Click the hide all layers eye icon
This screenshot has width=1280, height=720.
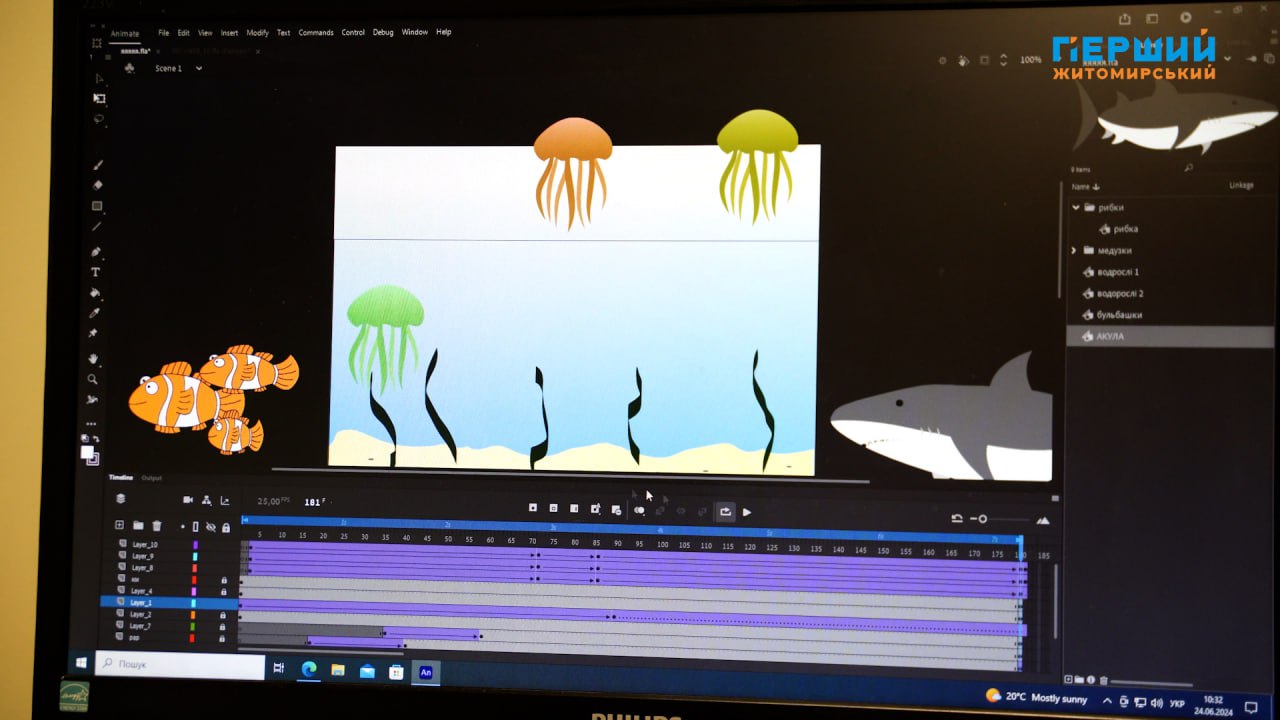coord(210,527)
